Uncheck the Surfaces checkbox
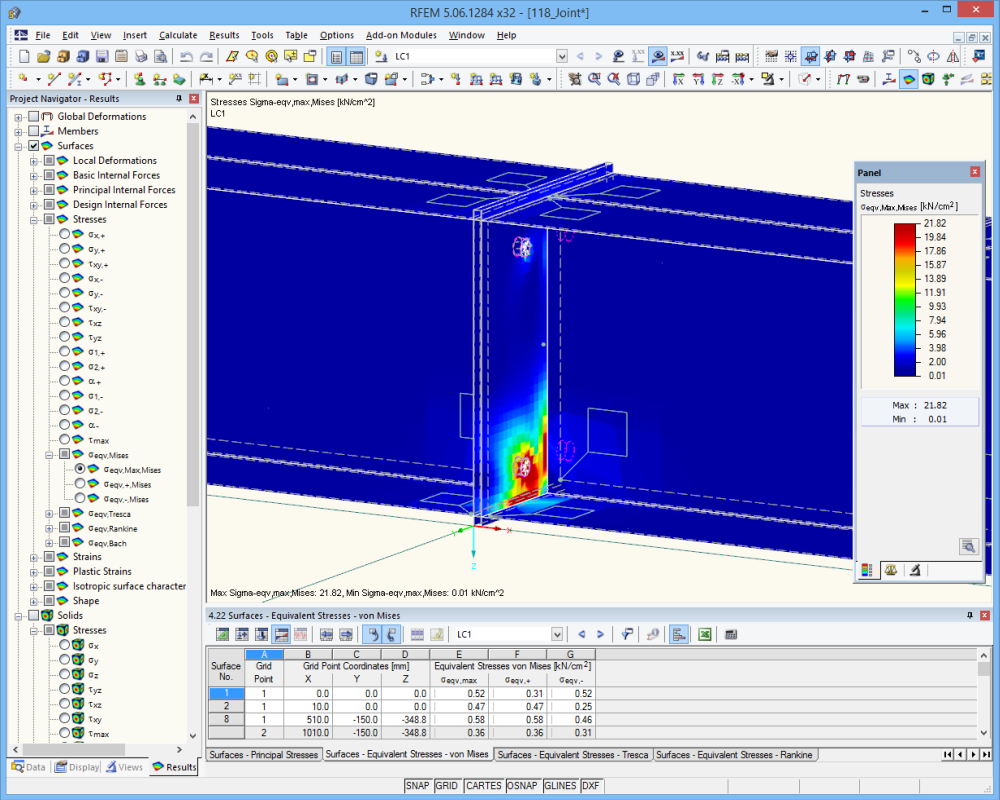Screen dimensions: 1000x800 [x=34, y=145]
